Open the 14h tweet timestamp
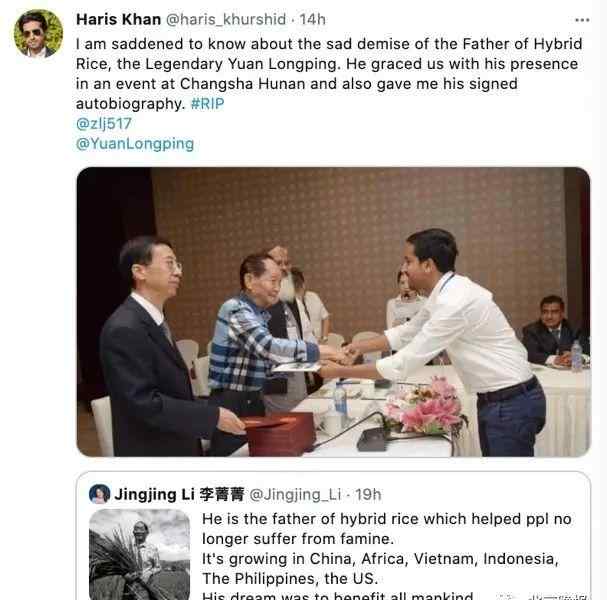Image resolution: width=607 pixels, height=600 pixels. [313, 20]
